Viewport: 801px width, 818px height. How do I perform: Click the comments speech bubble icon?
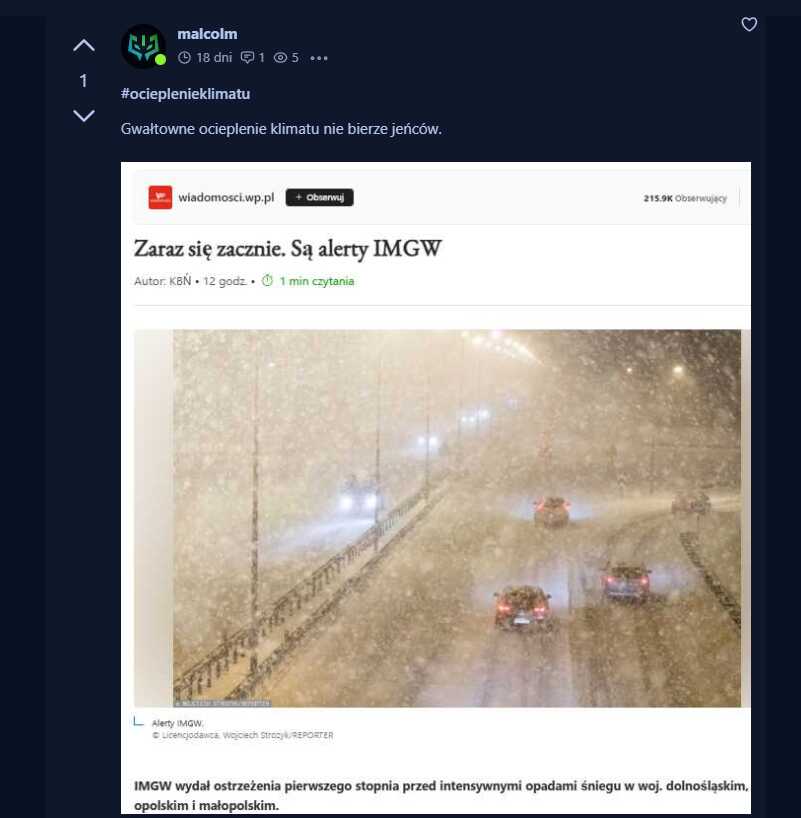click(247, 57)
